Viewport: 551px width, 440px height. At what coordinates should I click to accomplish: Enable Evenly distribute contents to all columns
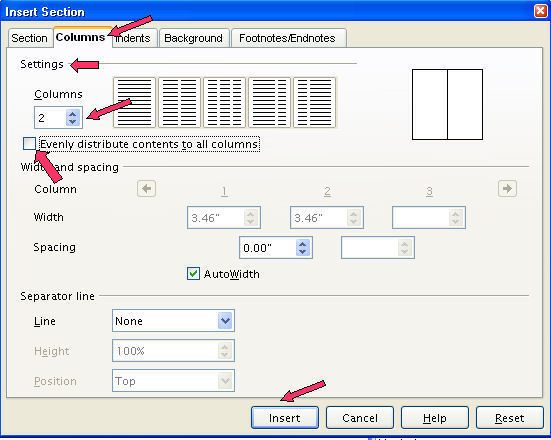(29, 144)
